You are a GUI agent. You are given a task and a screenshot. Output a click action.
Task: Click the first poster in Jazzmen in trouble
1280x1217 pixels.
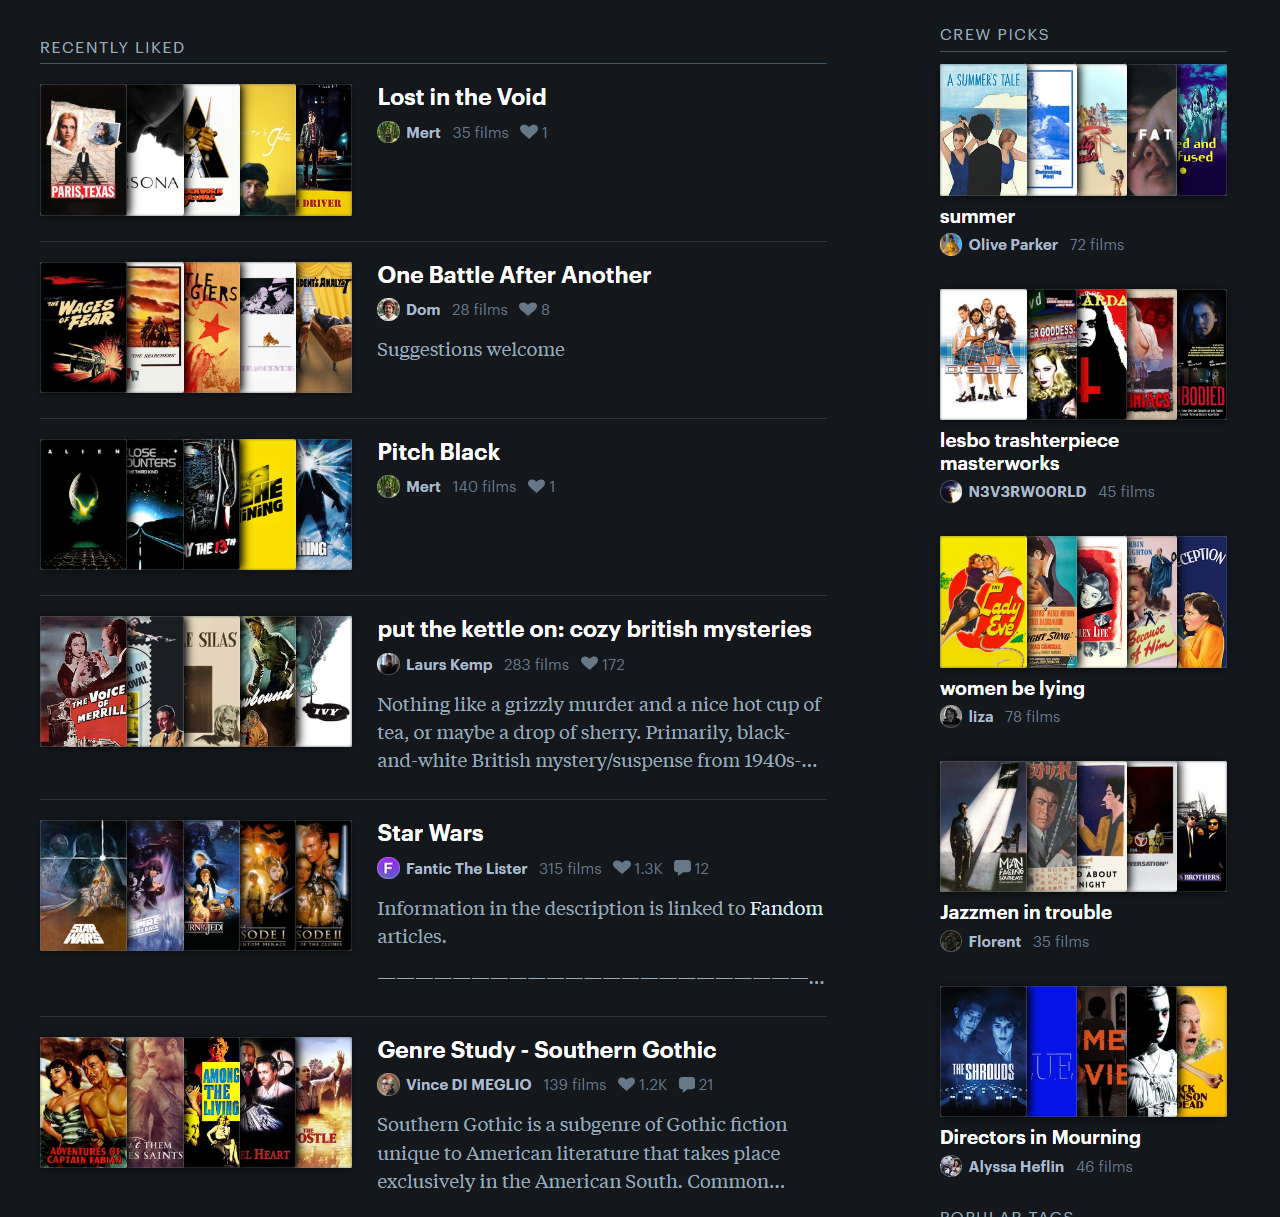[x=983, y=826]
